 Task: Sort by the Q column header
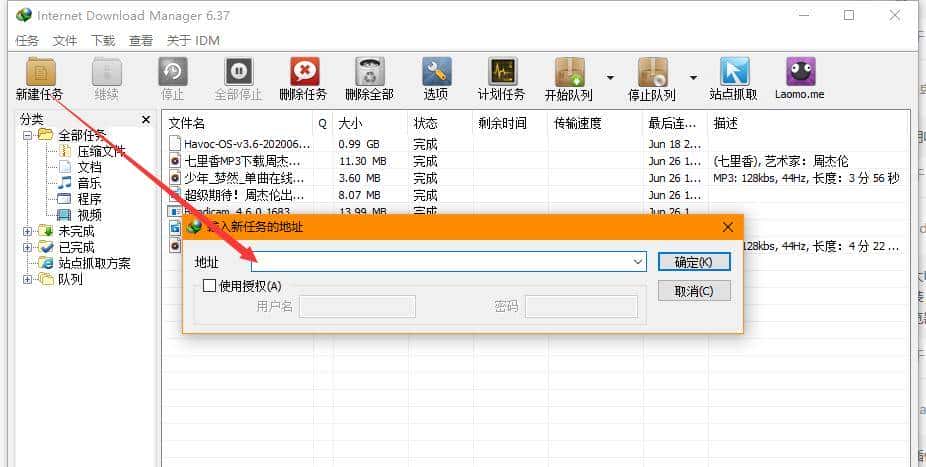[x=322, y=124]
